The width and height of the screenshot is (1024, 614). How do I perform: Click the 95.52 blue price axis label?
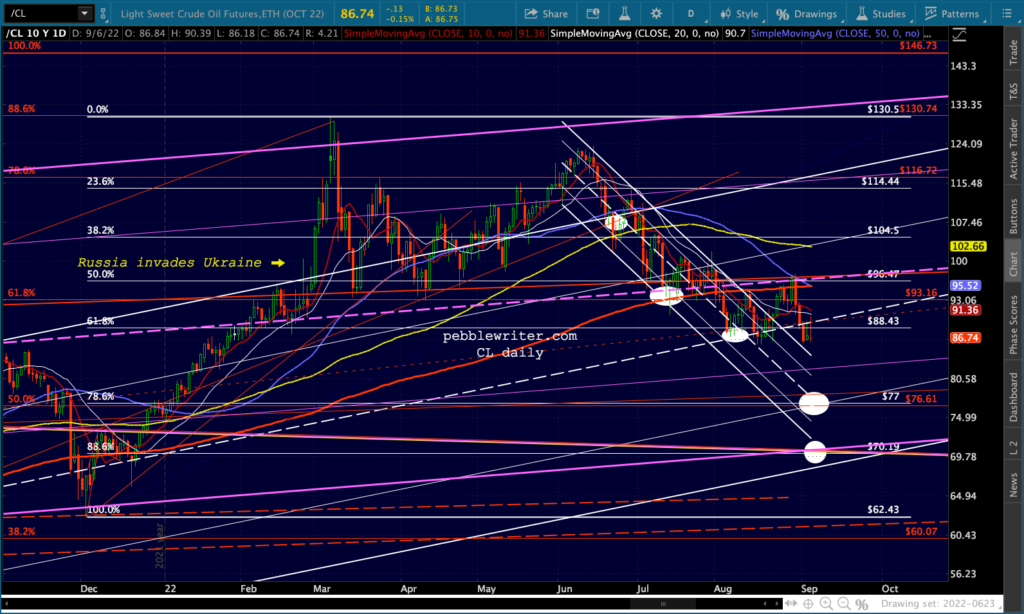click(x=965, y=285)
